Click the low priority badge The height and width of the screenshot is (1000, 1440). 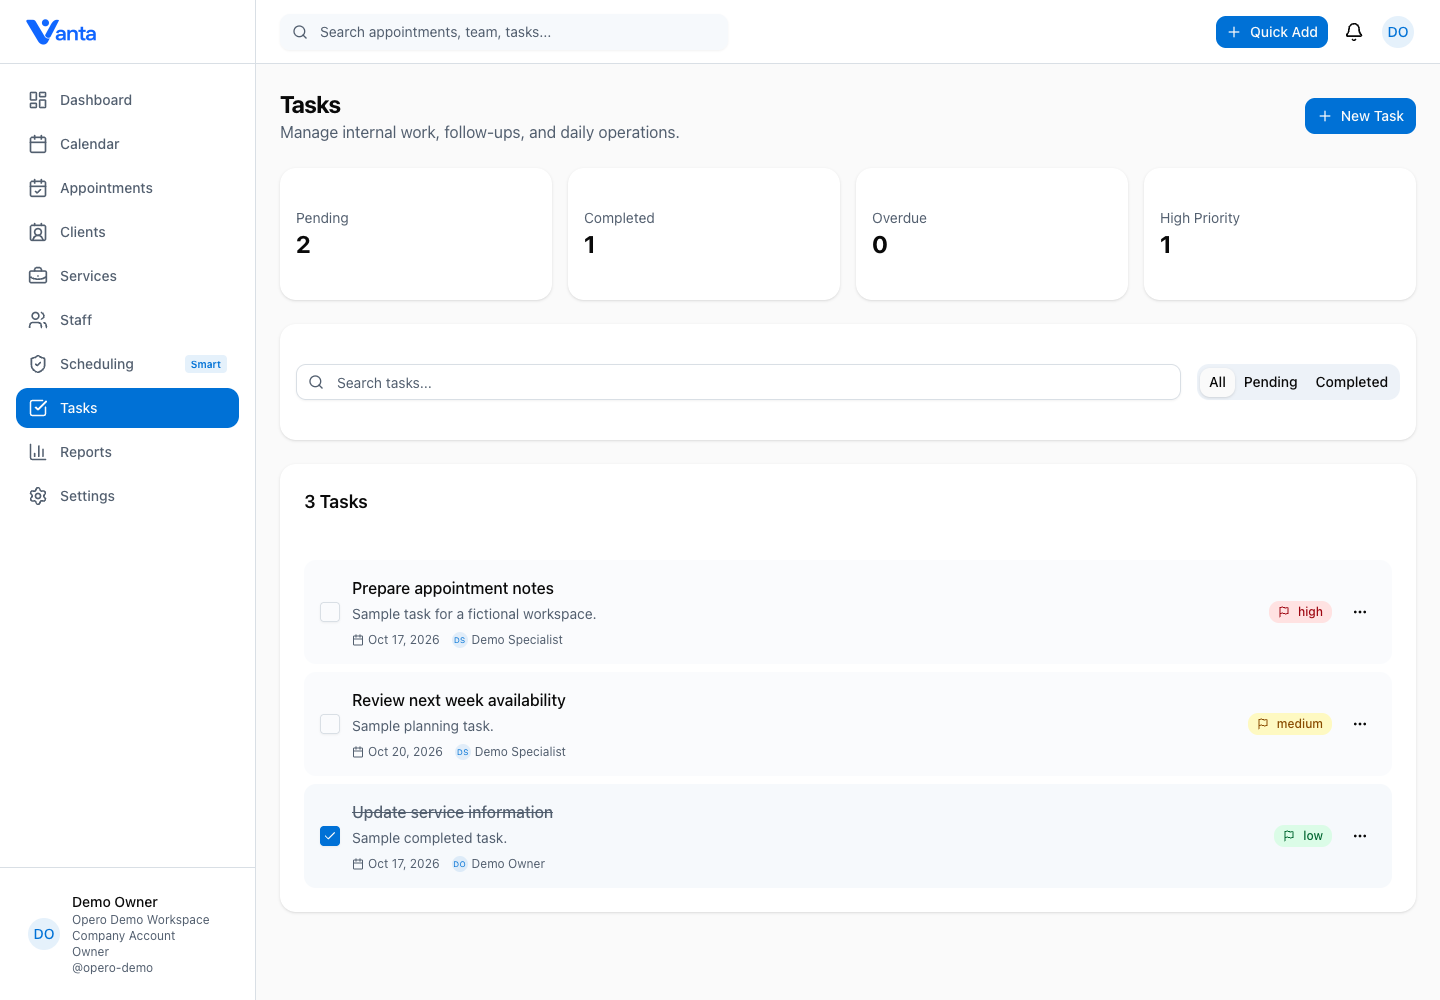coord(1303,836)
